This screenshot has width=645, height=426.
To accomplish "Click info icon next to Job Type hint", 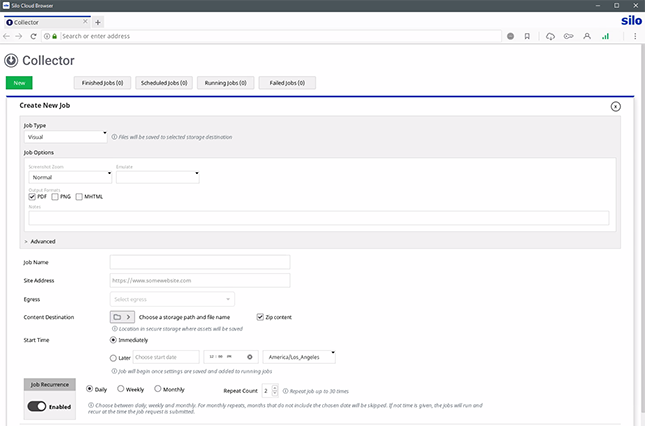I will [x=114, y=137].
